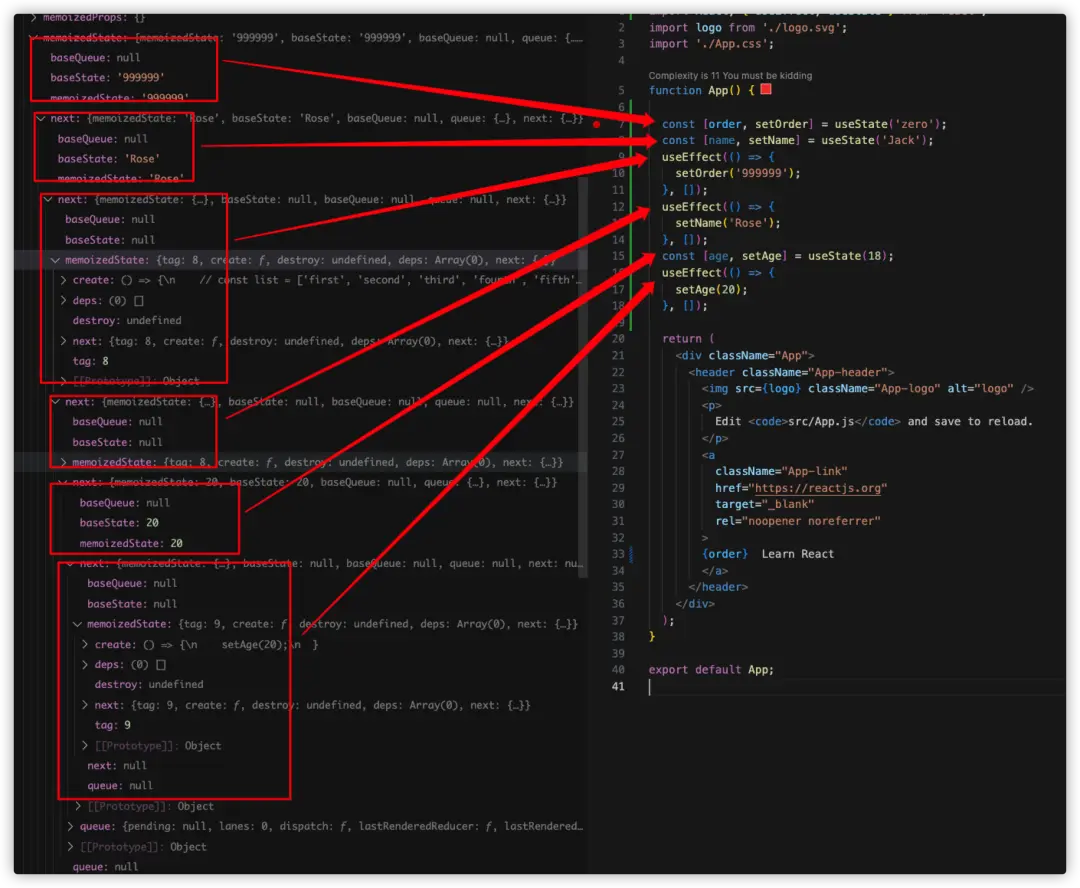Click the {order} Learn React line
Viewport: 1080px width, 888px height.
pyautogui.click(x=767, y=554)
